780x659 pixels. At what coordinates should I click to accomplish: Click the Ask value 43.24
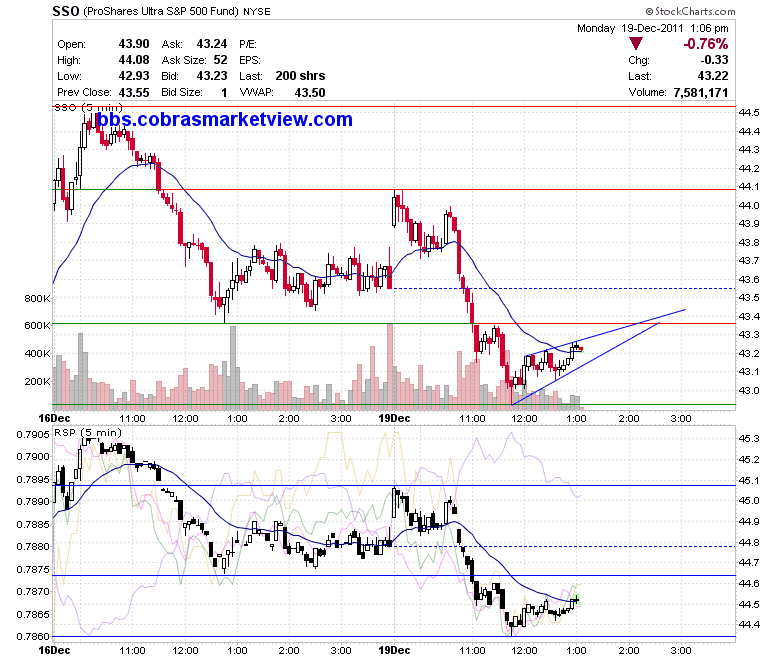(212, 44)
